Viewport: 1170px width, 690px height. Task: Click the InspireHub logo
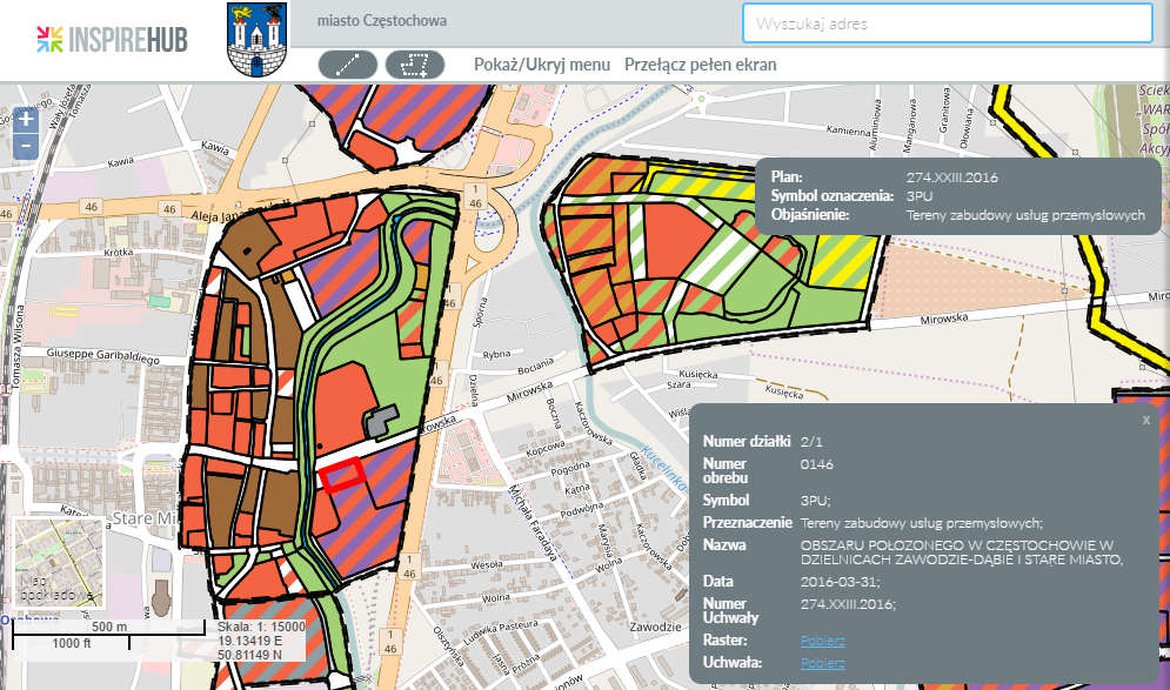[111, 39]
